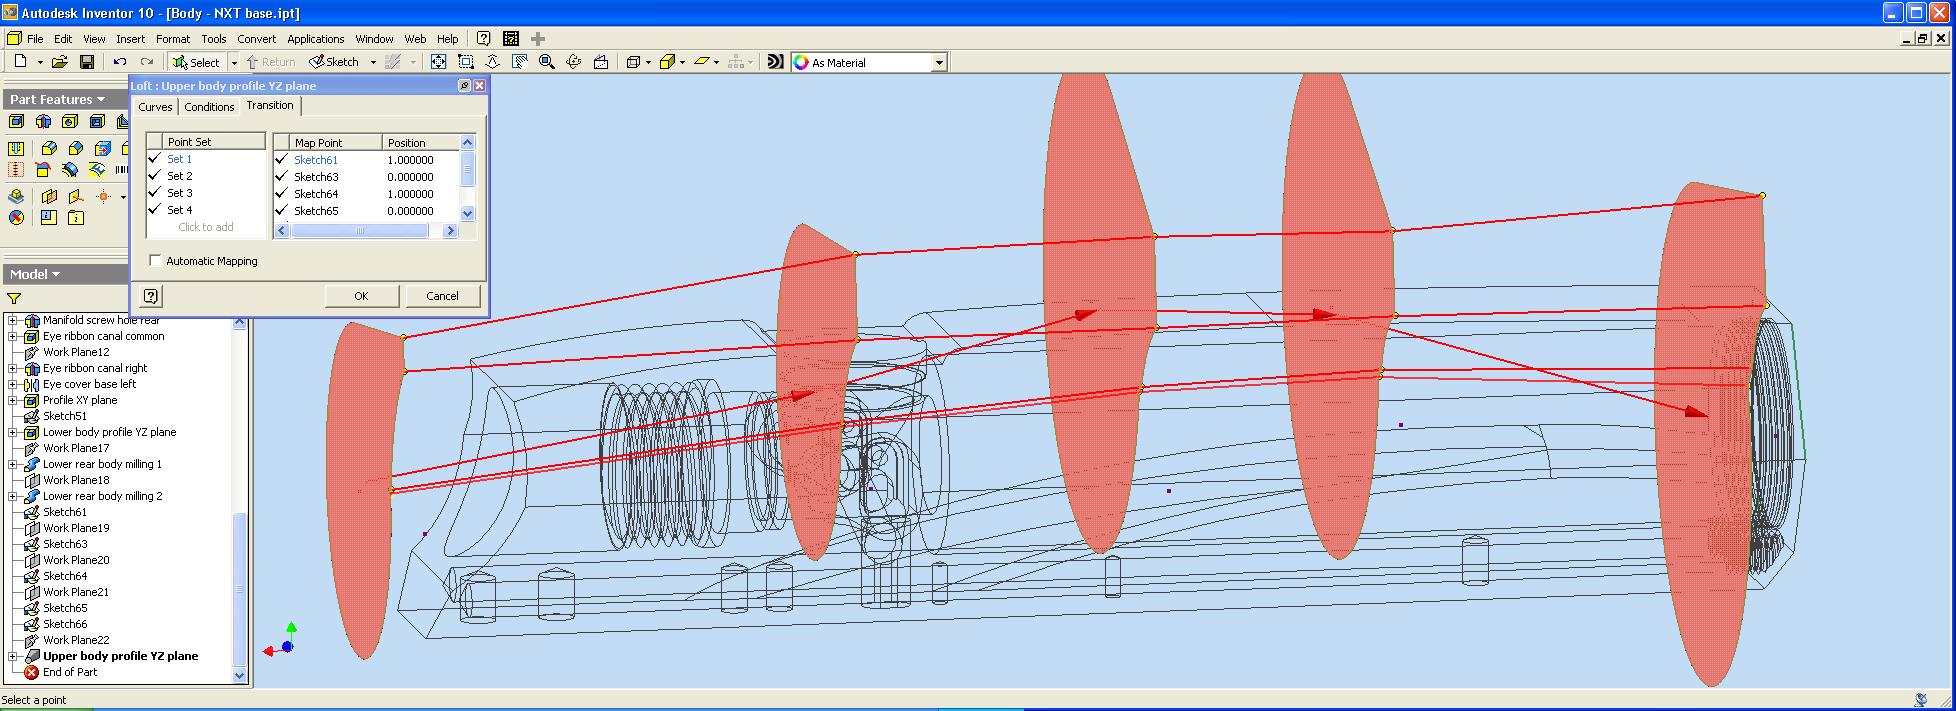Open display mode dropdown arrow
The image size is (1956, 711).
point(647,62)
